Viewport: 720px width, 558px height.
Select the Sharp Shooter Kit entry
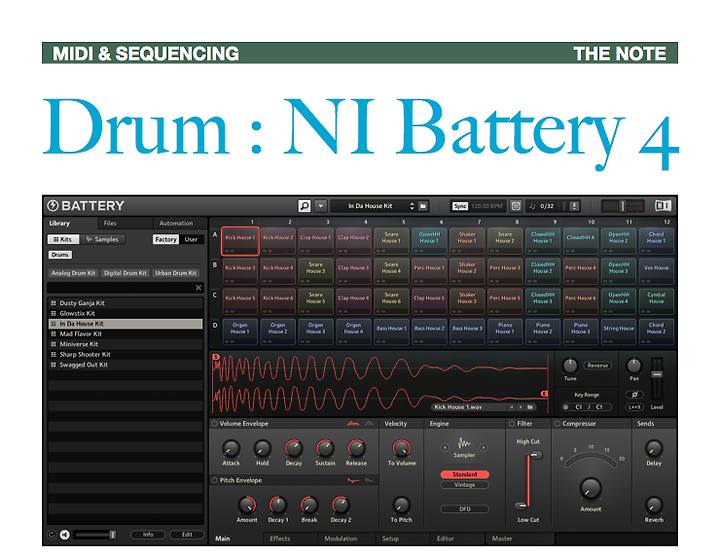click(x=125, y=355)
